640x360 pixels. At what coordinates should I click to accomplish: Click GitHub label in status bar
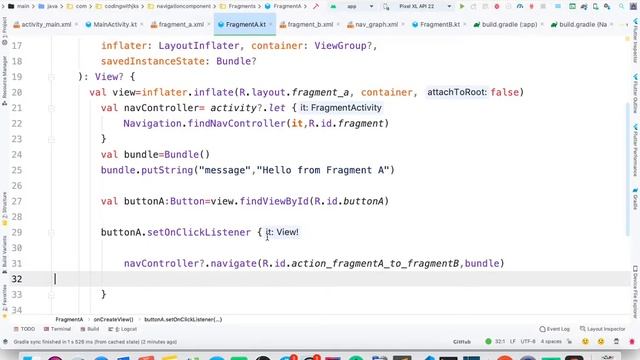click(462, 341)
